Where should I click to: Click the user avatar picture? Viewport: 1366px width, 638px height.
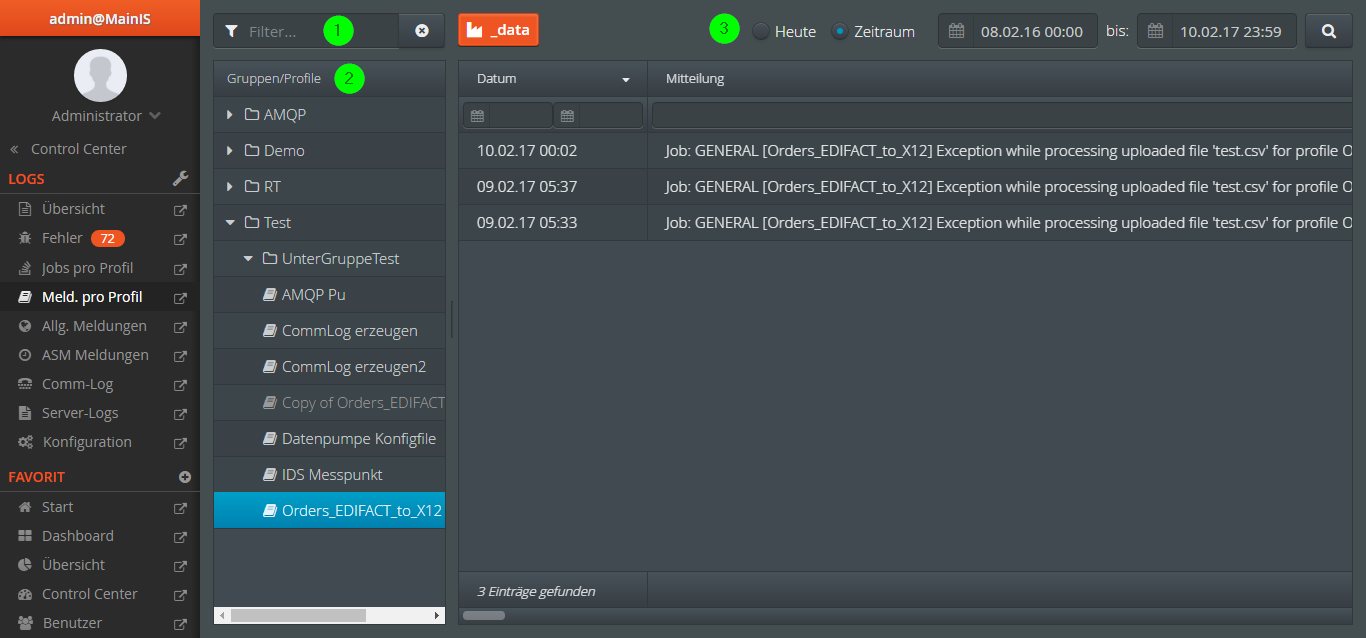click(x=100, y=76)
